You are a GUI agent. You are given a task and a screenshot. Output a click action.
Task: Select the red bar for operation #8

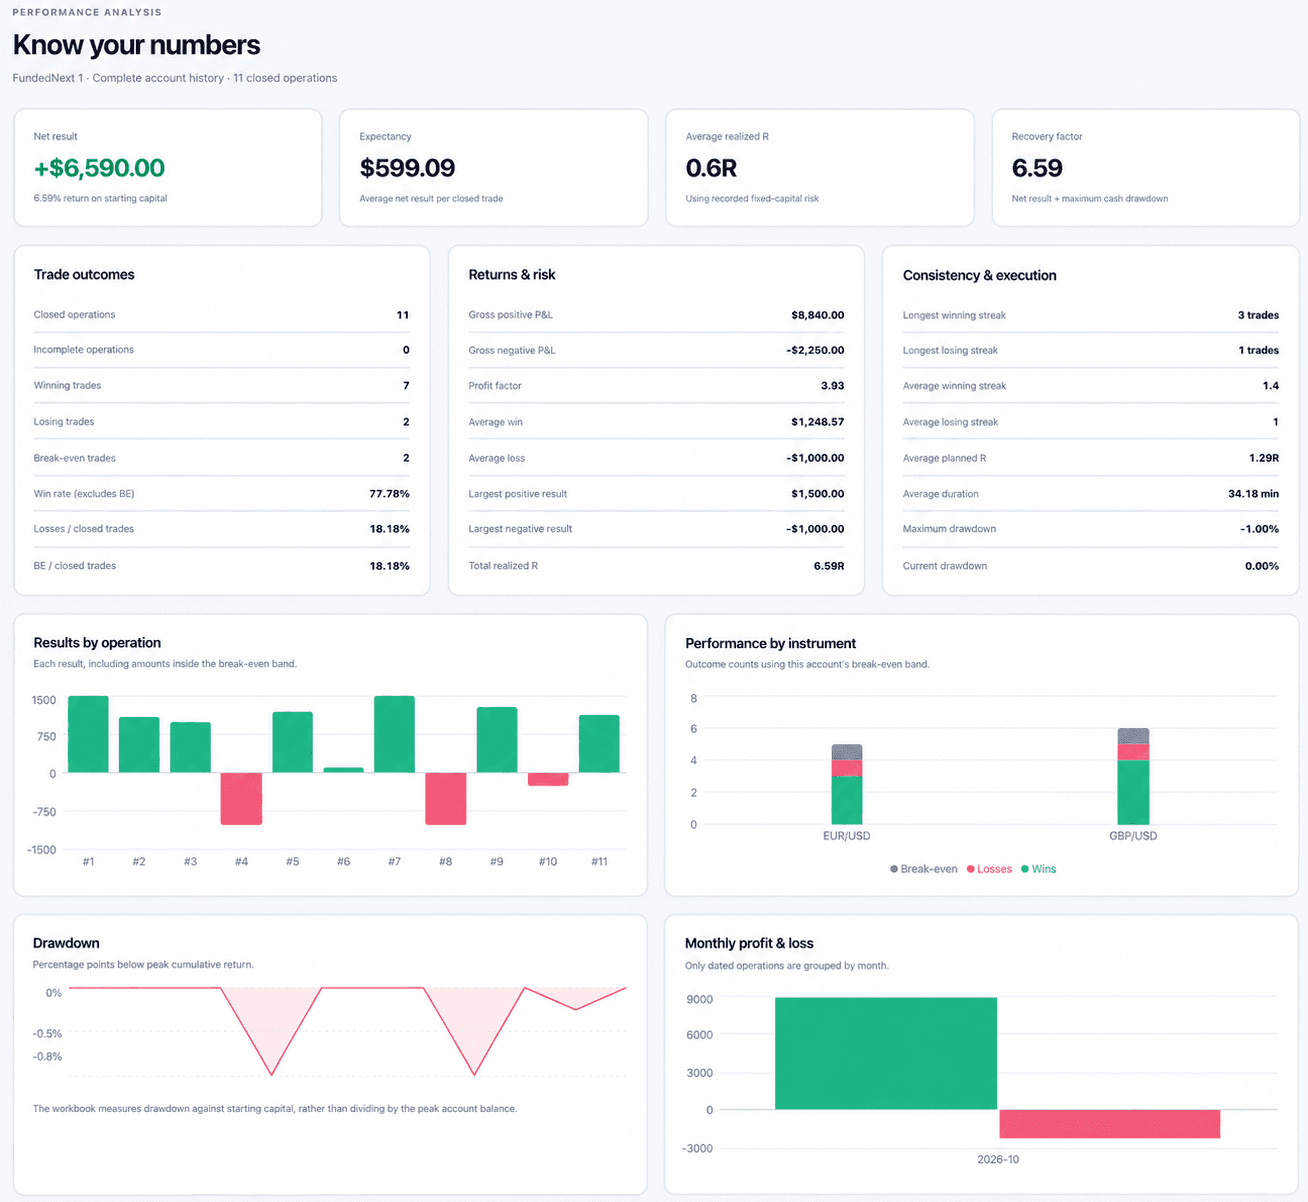pyautogui.click(x=445, y=798)
